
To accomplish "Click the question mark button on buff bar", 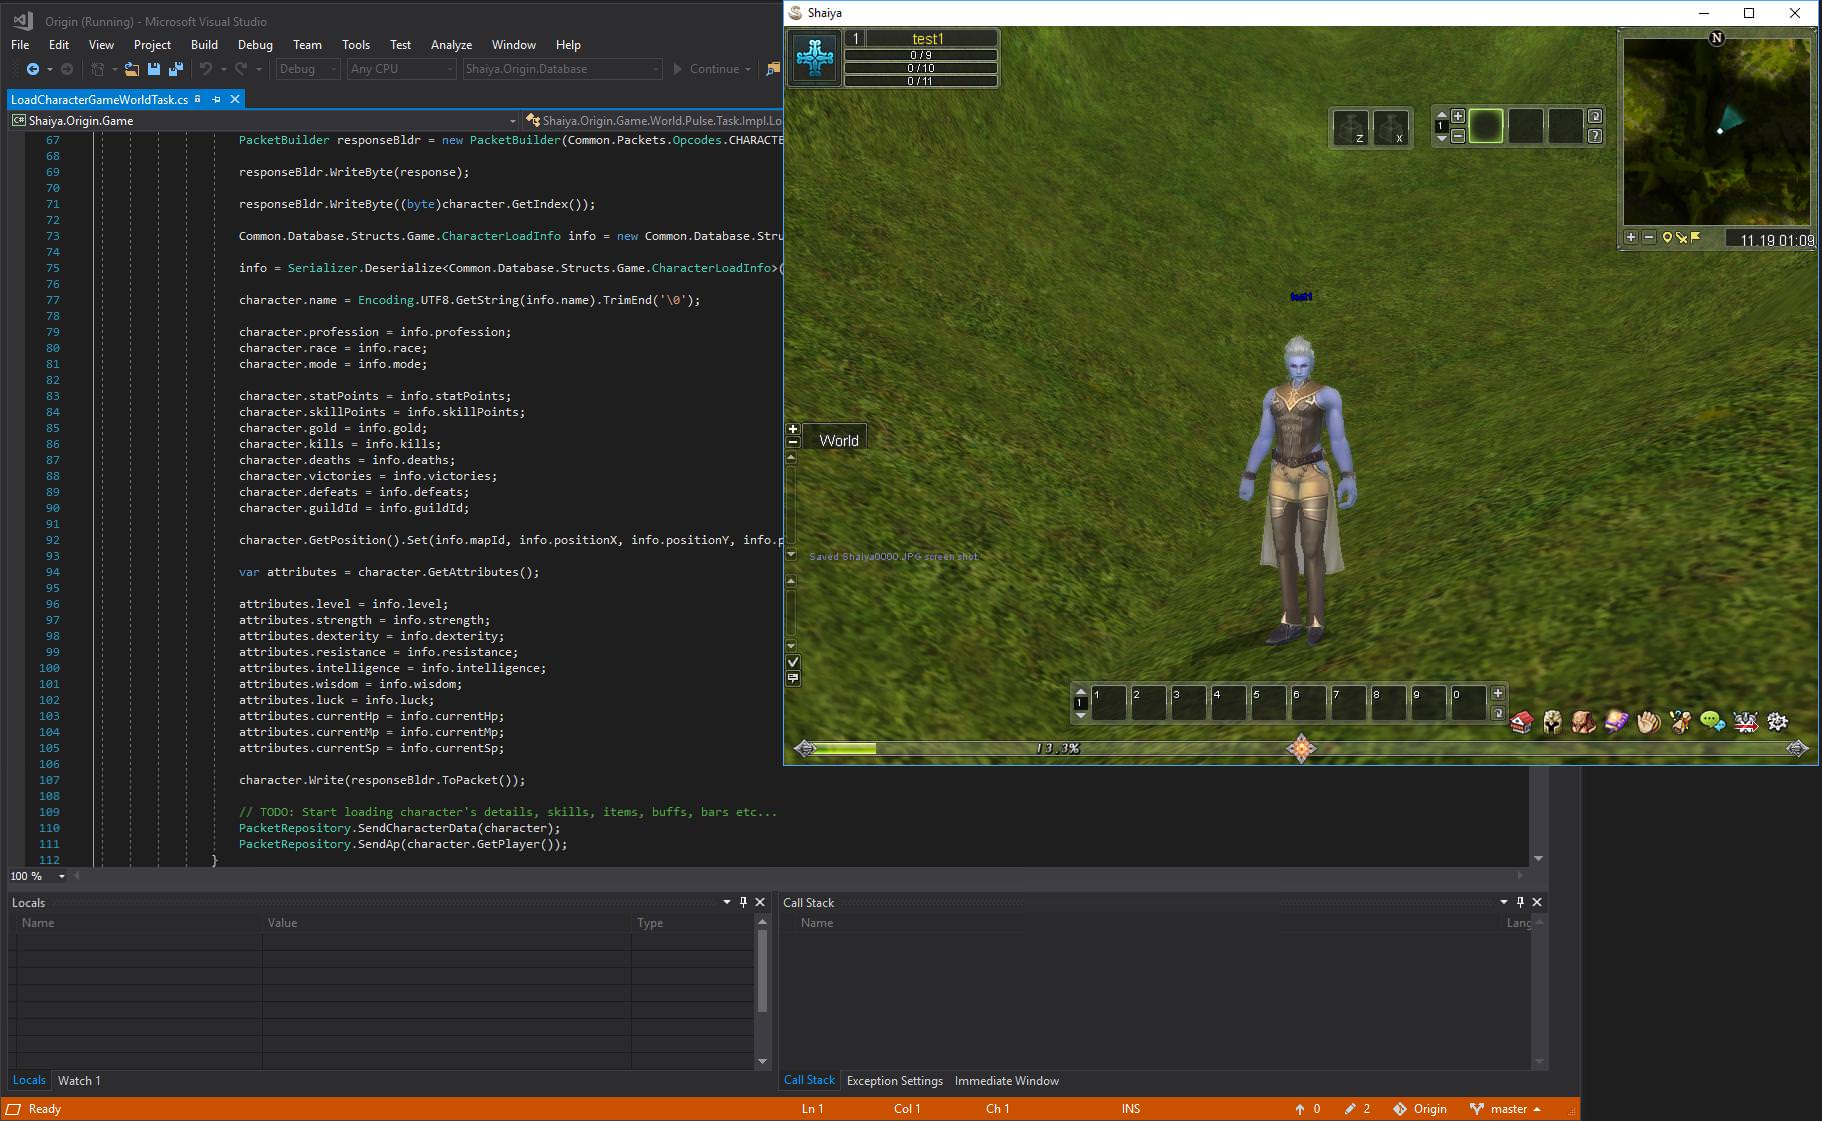I will pyautogui.click(x=1595, y=135).
